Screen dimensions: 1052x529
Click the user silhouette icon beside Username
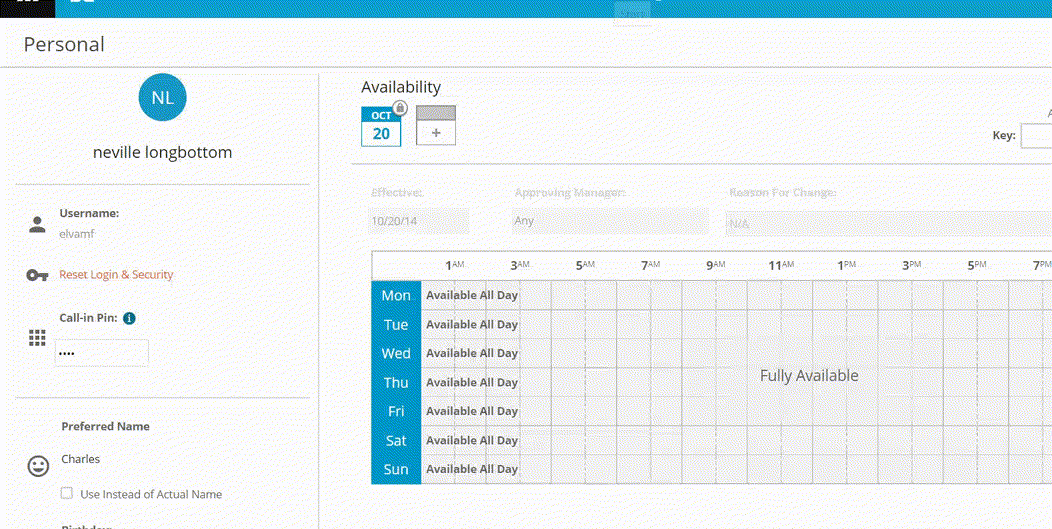tap(37, 224)
